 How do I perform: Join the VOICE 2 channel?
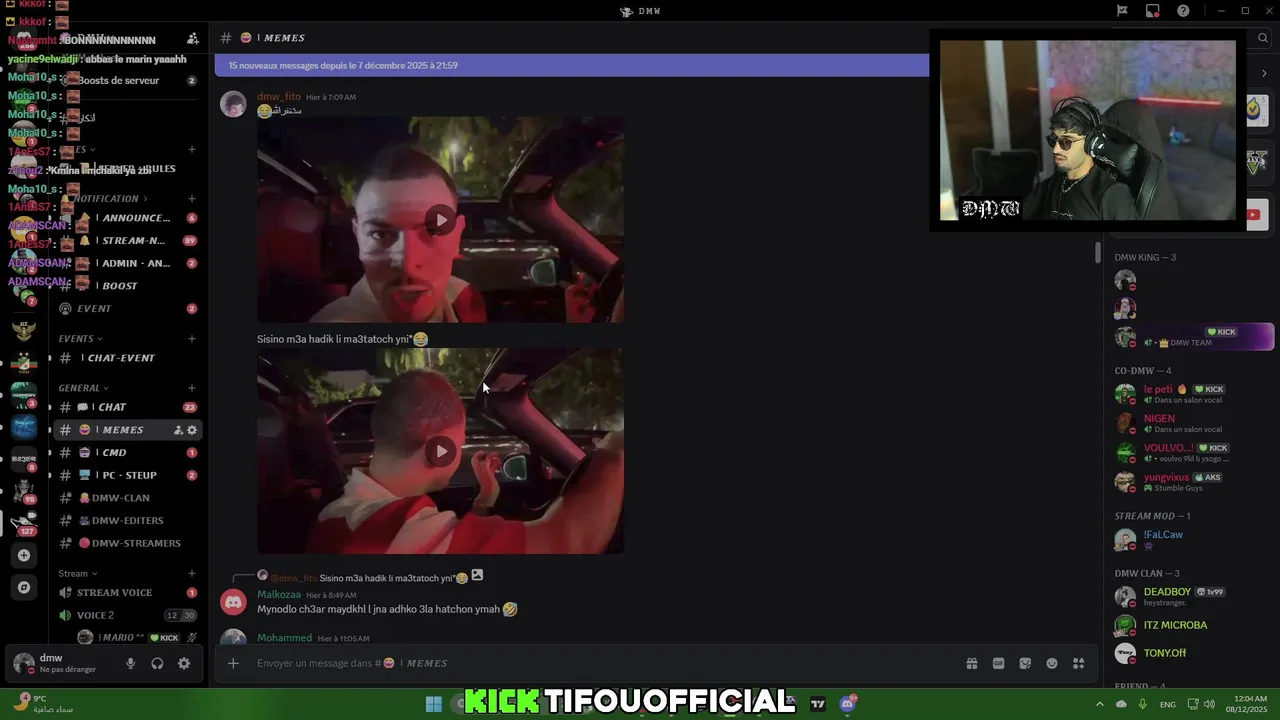[128, 615]
